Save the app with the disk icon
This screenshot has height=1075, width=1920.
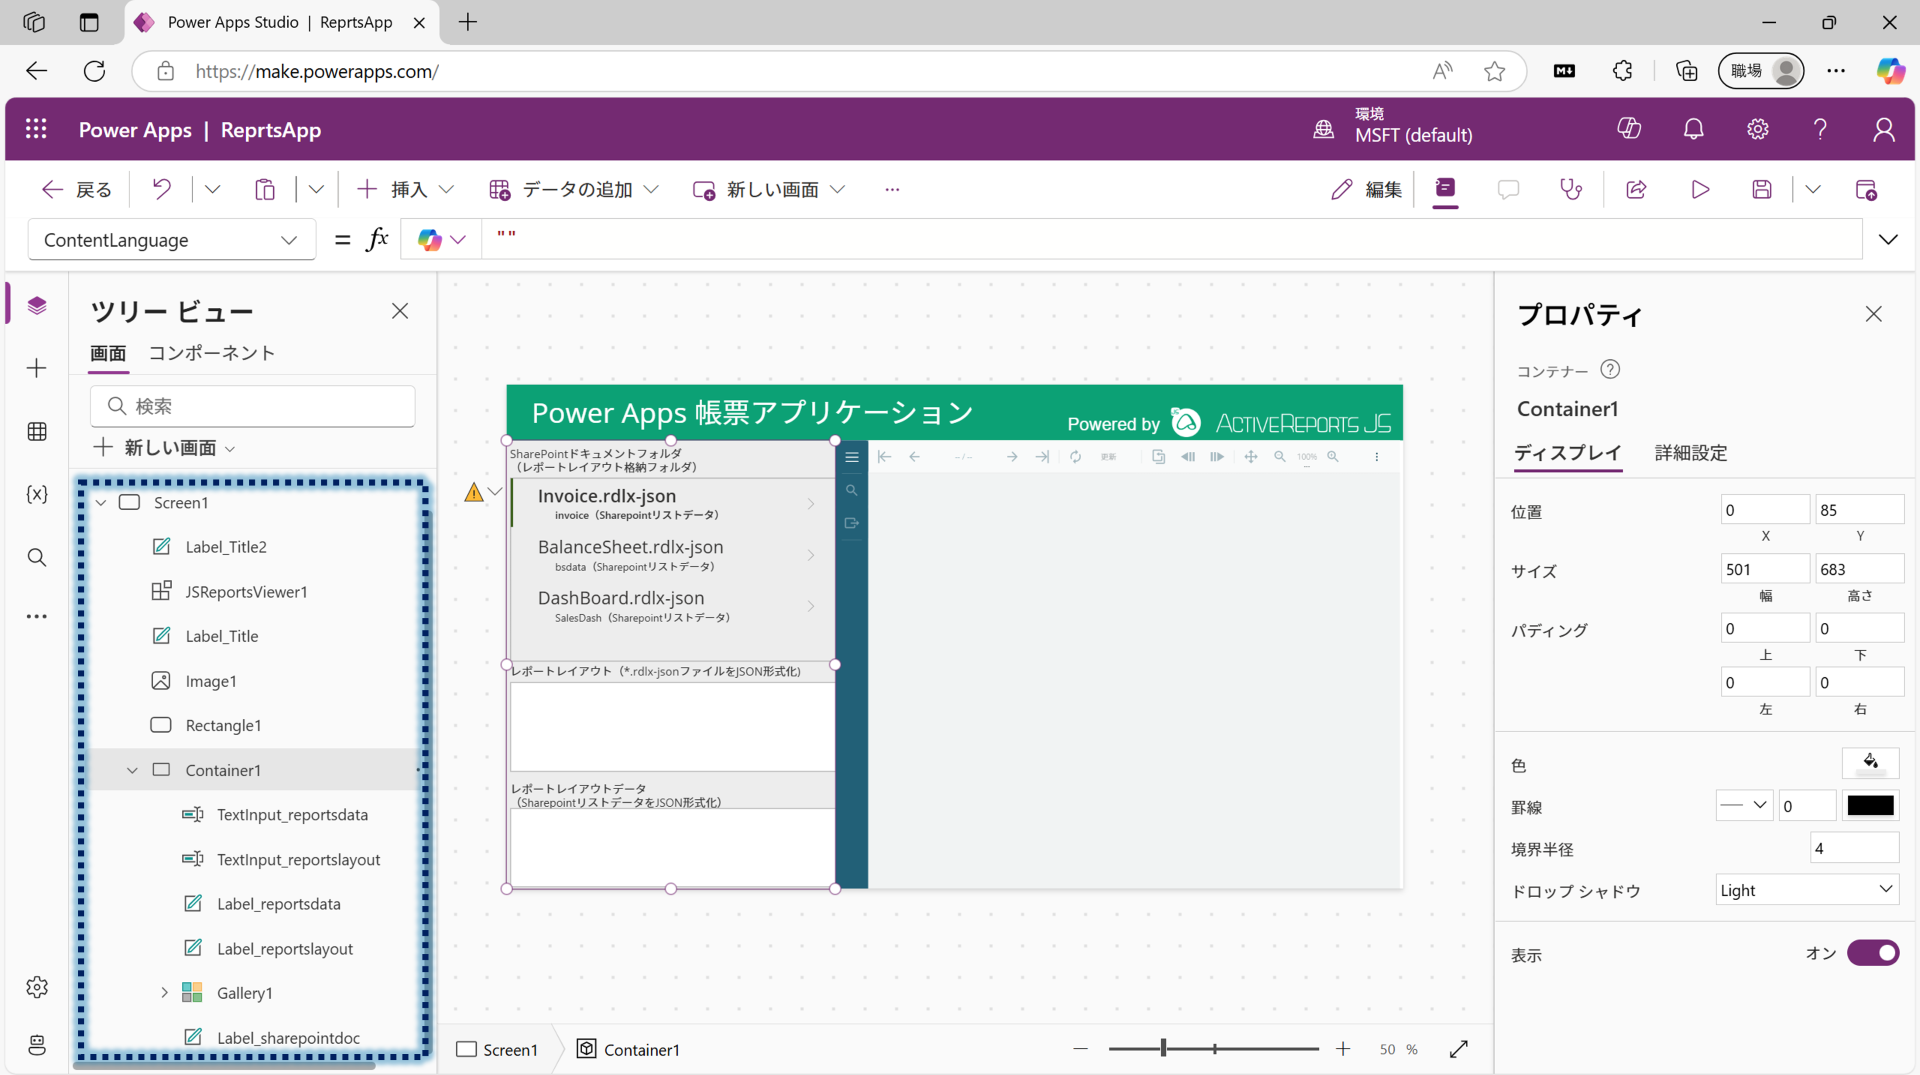click(1762, 189)
